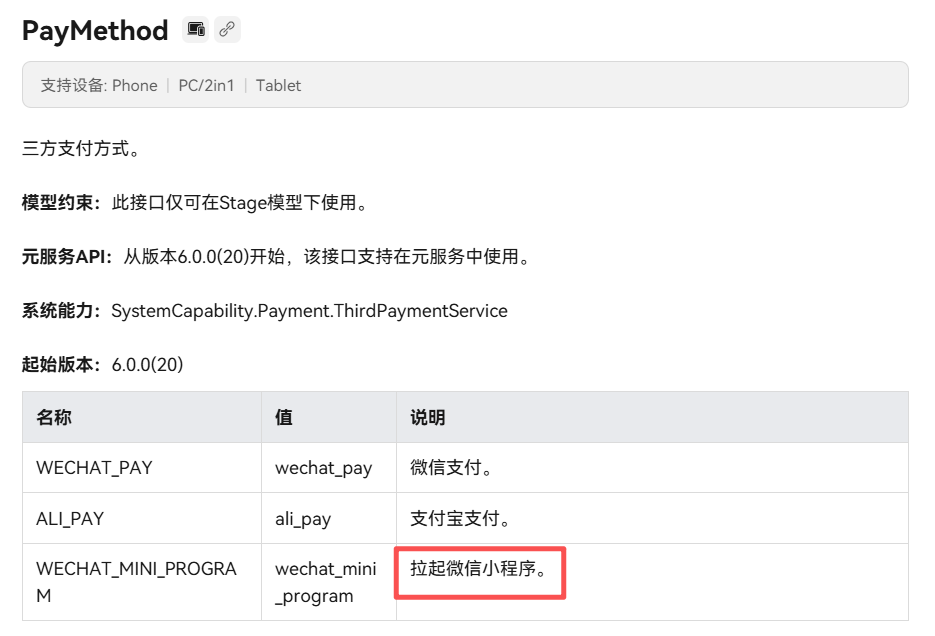
Task: Click the wechat_mini_program value cell
Action: (x=329, y=582)
